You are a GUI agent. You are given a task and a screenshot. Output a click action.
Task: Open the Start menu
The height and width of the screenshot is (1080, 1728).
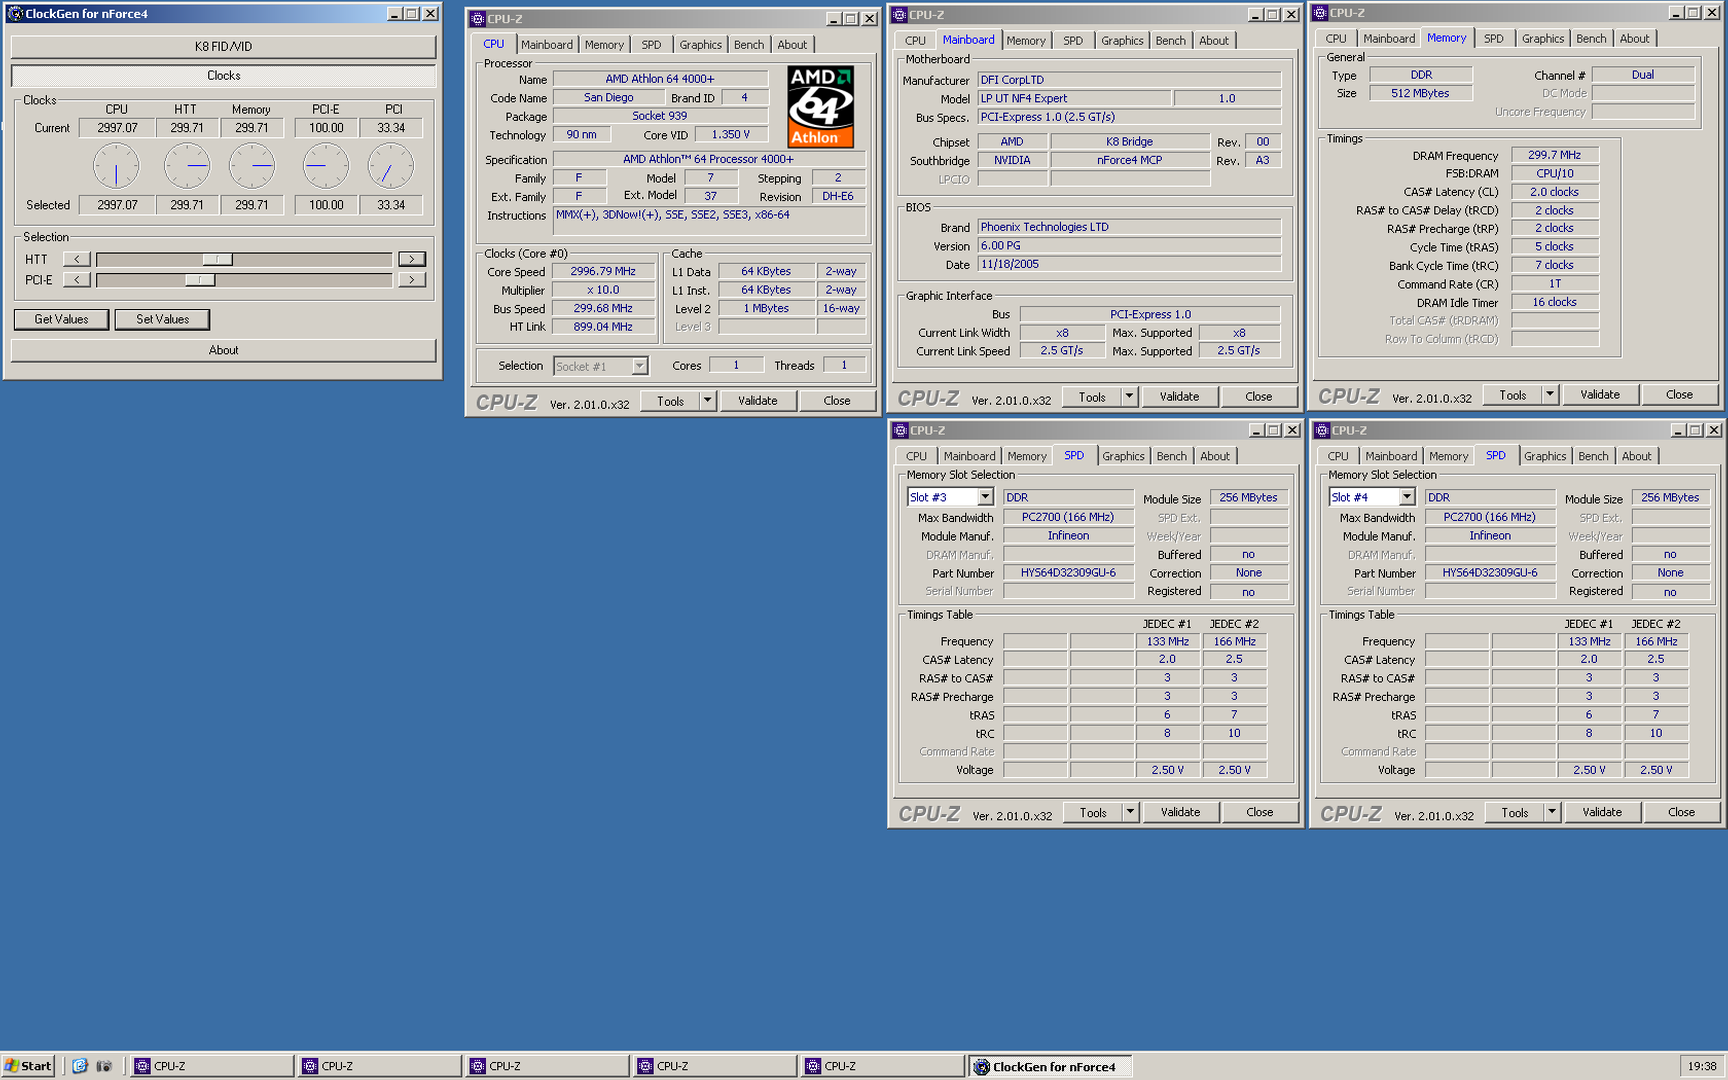pyautogui.click(x=28, y=1066)
